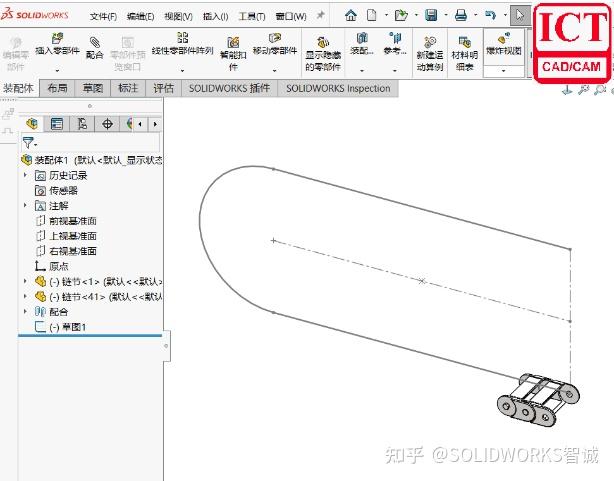Click the Edit Component (编辑零部件) tool
614x481 pixels.
tap(16, 54)
